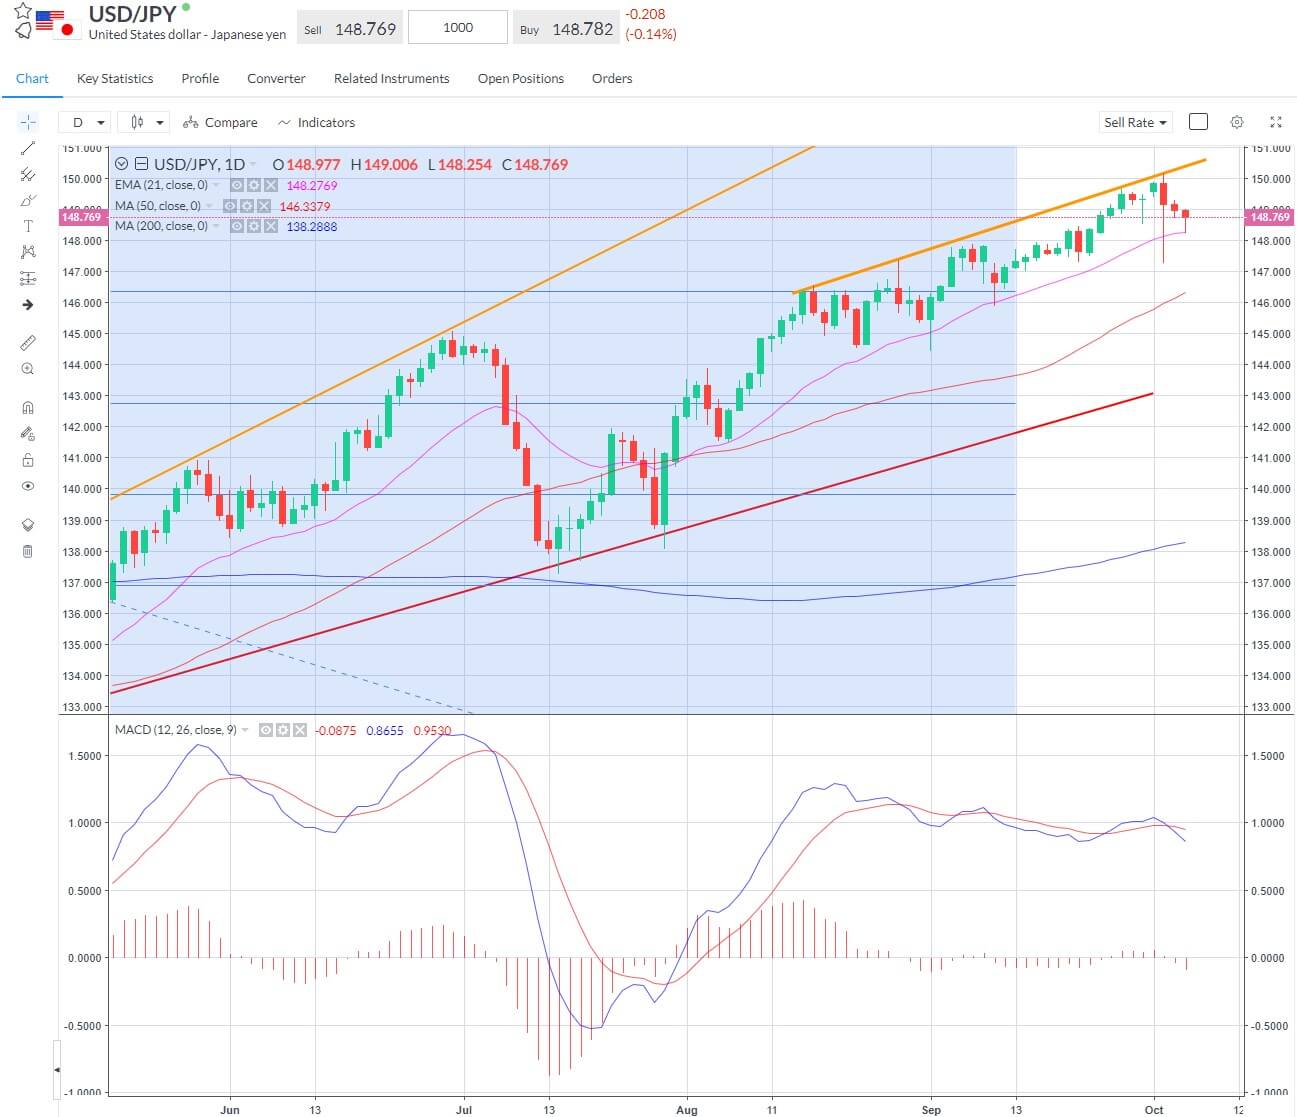This screenshot has height=1117, width=1297.
Task: Expand USD/JPY, 1D legend arrow
Action: pos(253,165)
